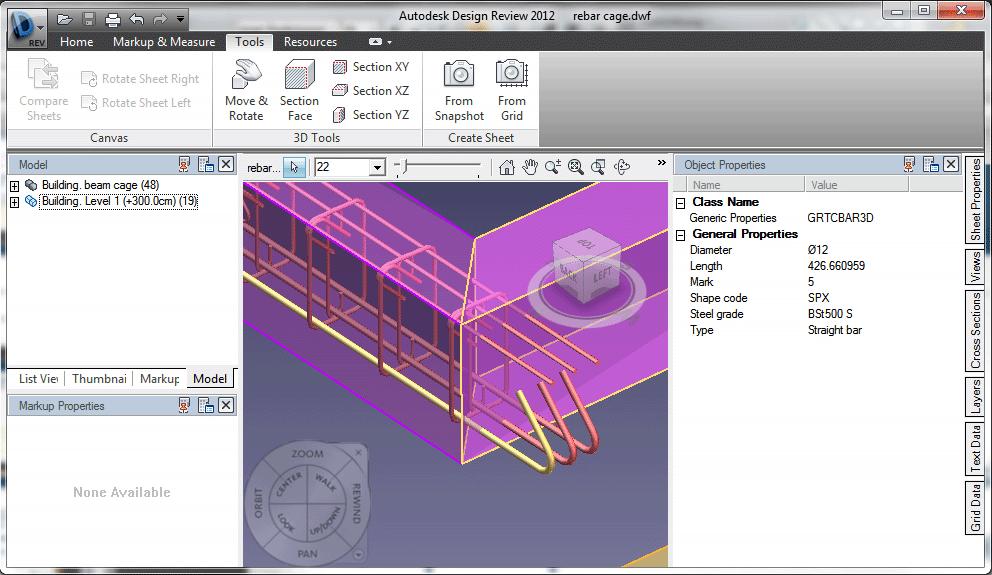
Task: Toggle auto-hide pin on Markup Properties panel
Action: (184, 405)
